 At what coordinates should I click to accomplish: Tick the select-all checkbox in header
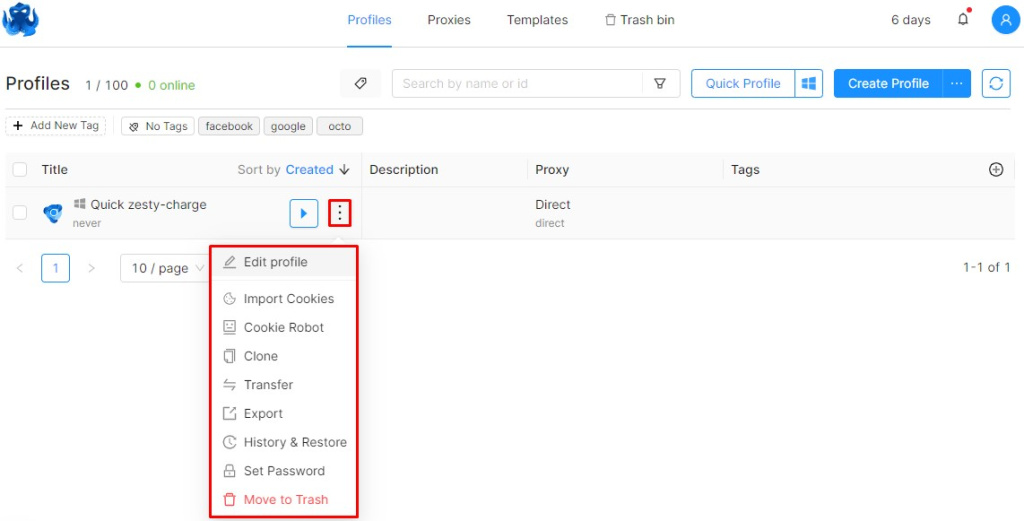(20, 170)
